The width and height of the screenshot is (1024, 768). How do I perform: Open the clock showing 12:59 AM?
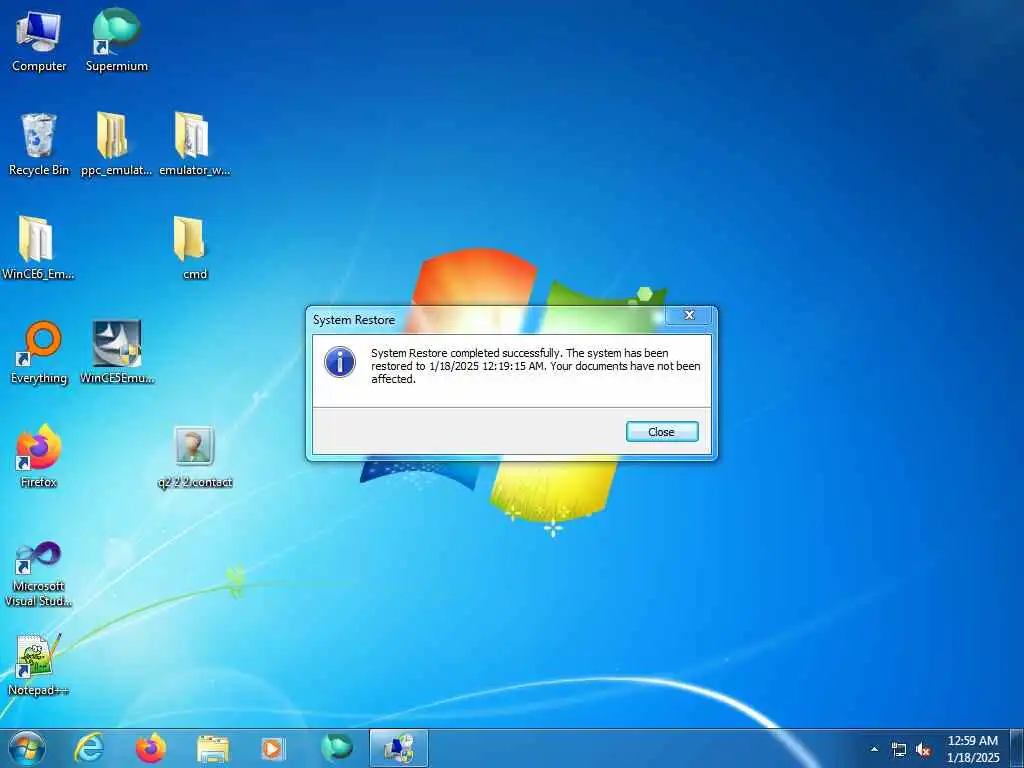(973, 749)
